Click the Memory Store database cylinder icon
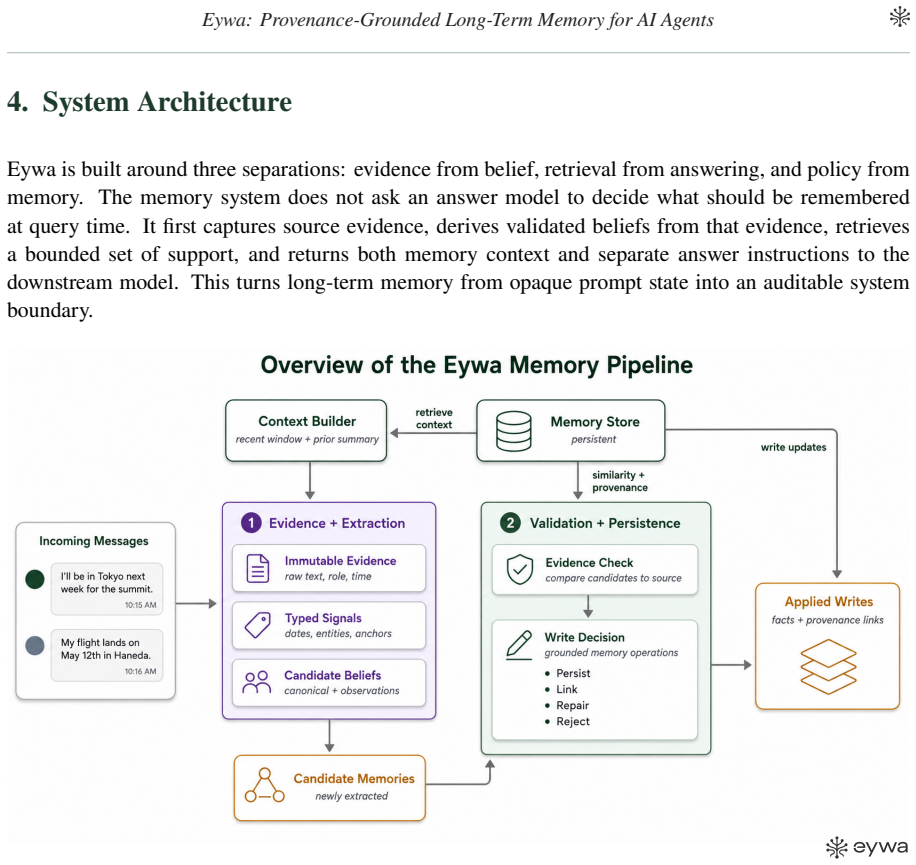This screenshot has height=865, width=916. pyautogui.click(x=513, y=431)
